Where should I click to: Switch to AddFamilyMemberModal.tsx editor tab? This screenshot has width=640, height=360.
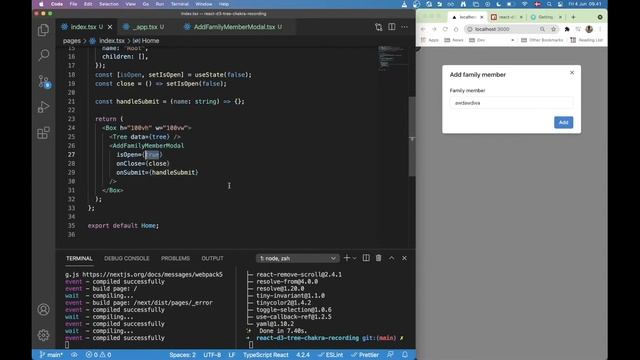(x=237, y=27)
